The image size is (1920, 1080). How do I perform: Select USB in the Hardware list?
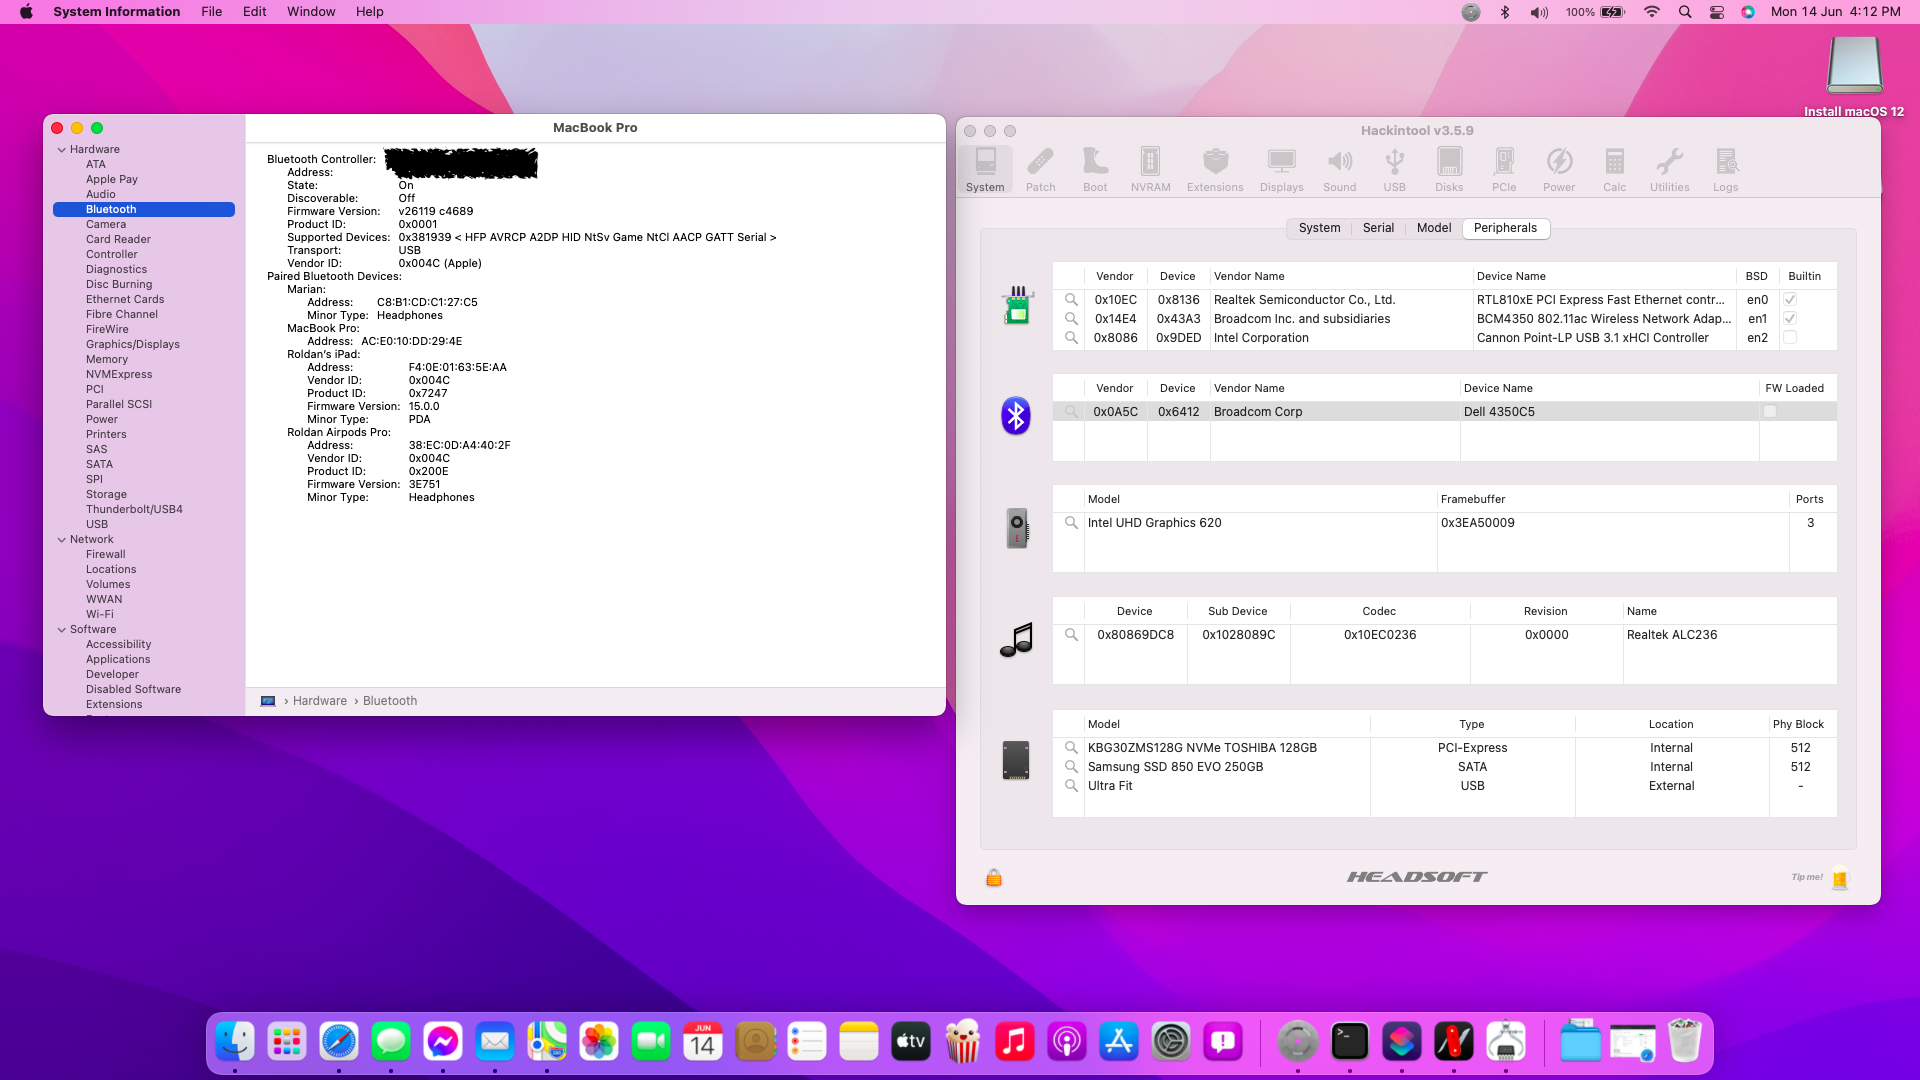97,525
